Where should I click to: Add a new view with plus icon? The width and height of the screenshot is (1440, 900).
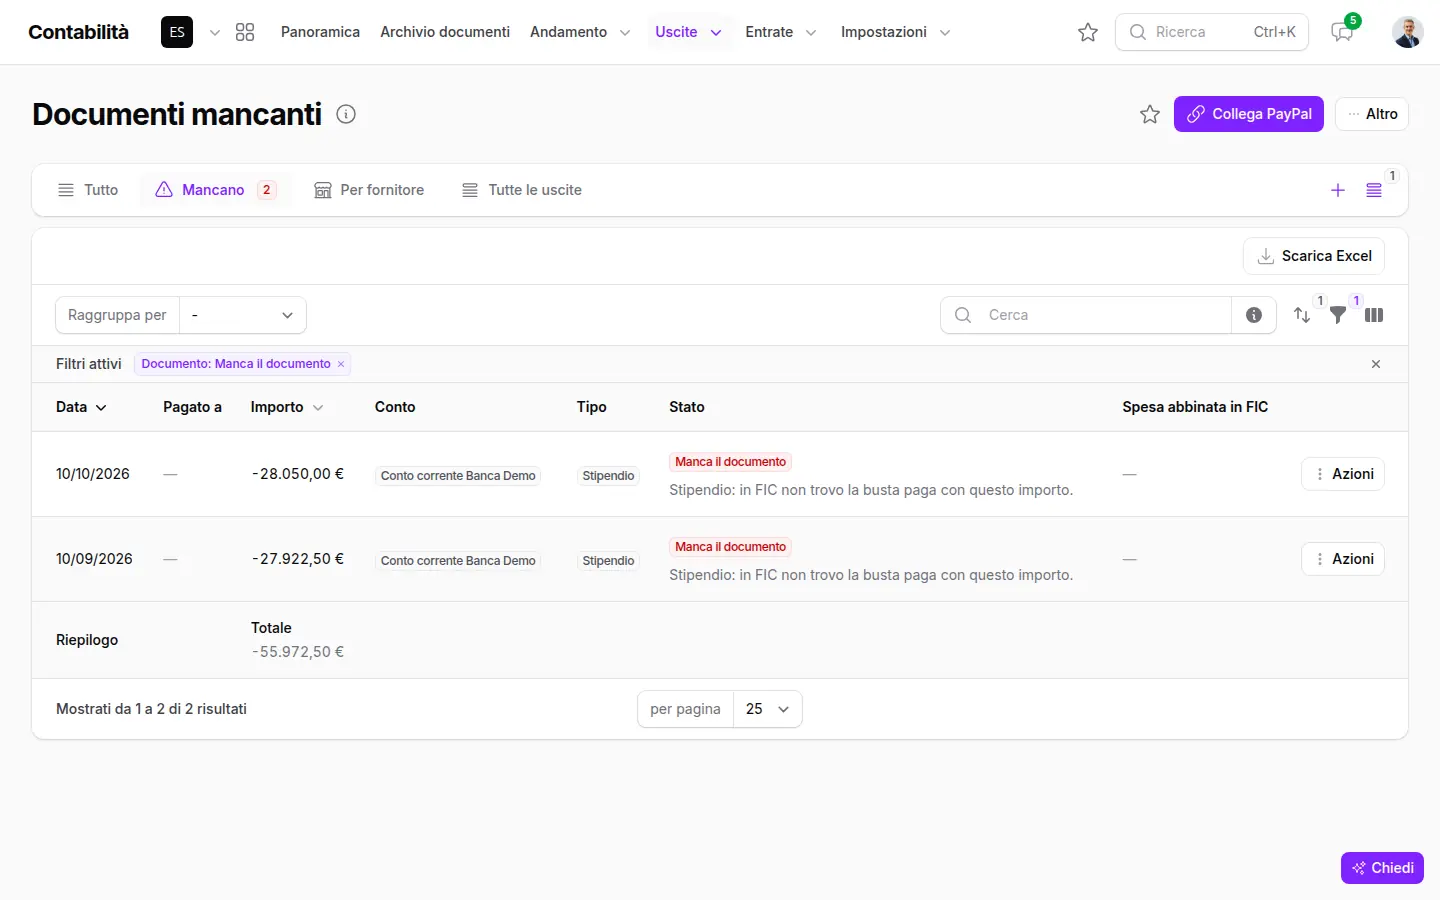[1338, 190]
